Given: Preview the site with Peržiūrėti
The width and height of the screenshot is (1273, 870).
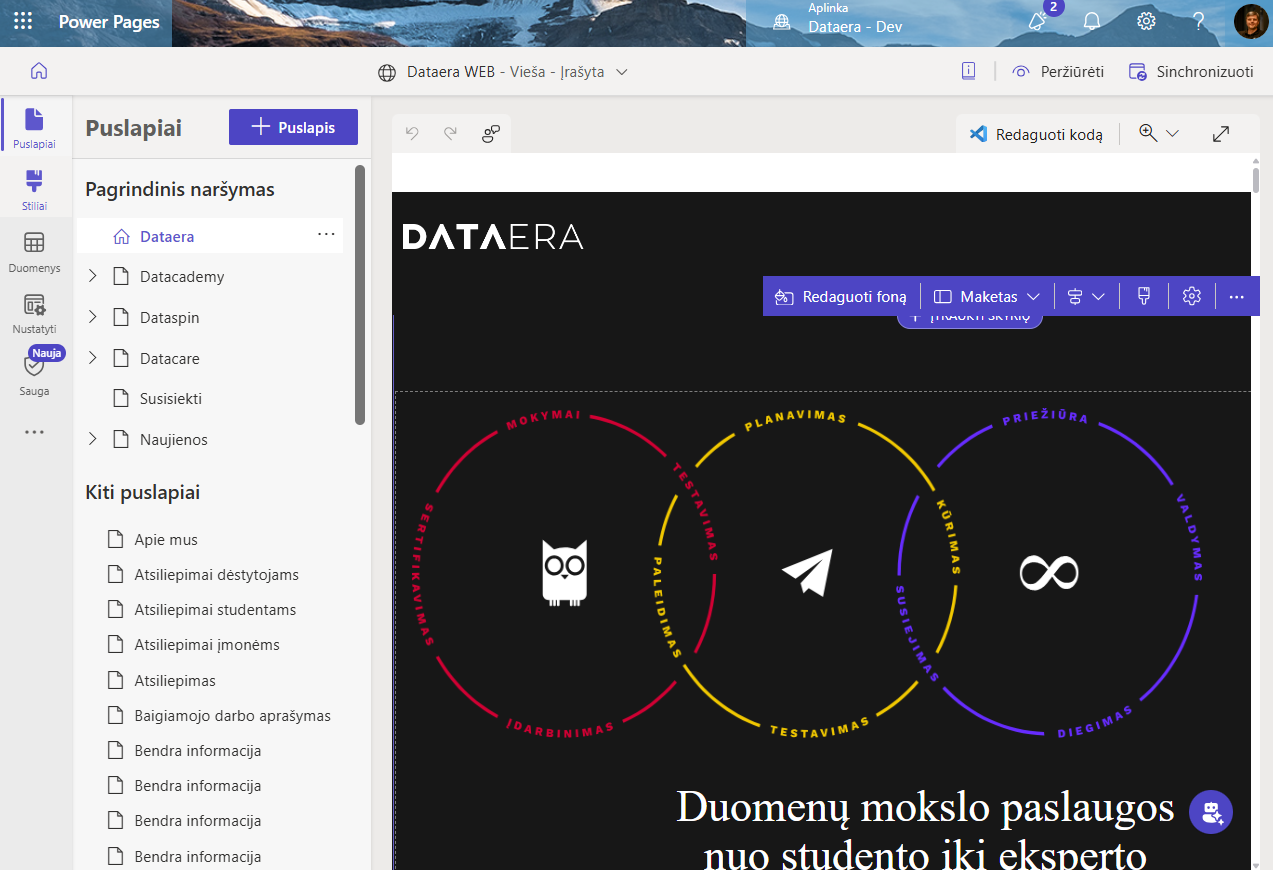Looking at the screenshot, I should click(x=1058, y=72).
